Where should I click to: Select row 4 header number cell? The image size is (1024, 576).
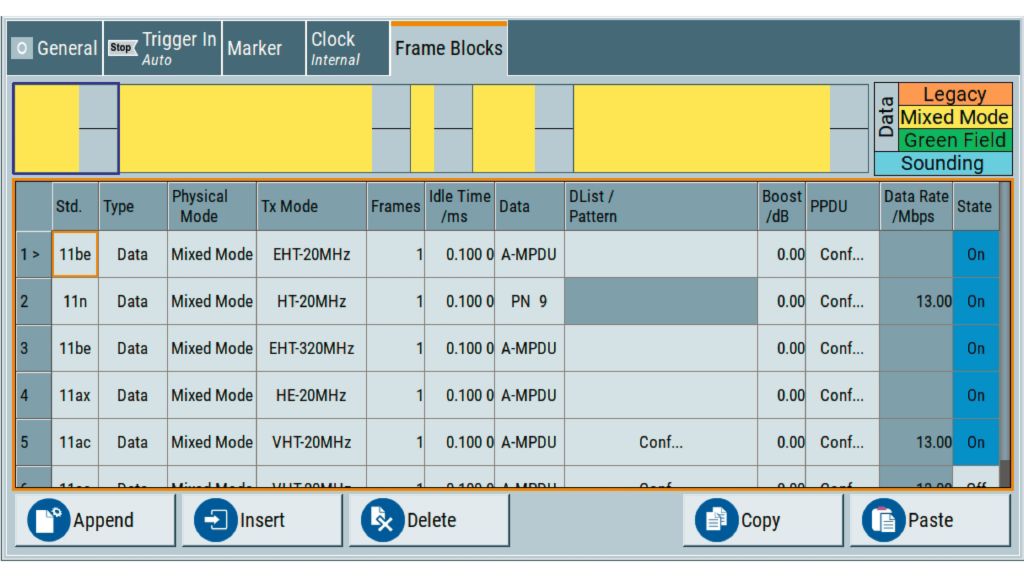(33, 395)
